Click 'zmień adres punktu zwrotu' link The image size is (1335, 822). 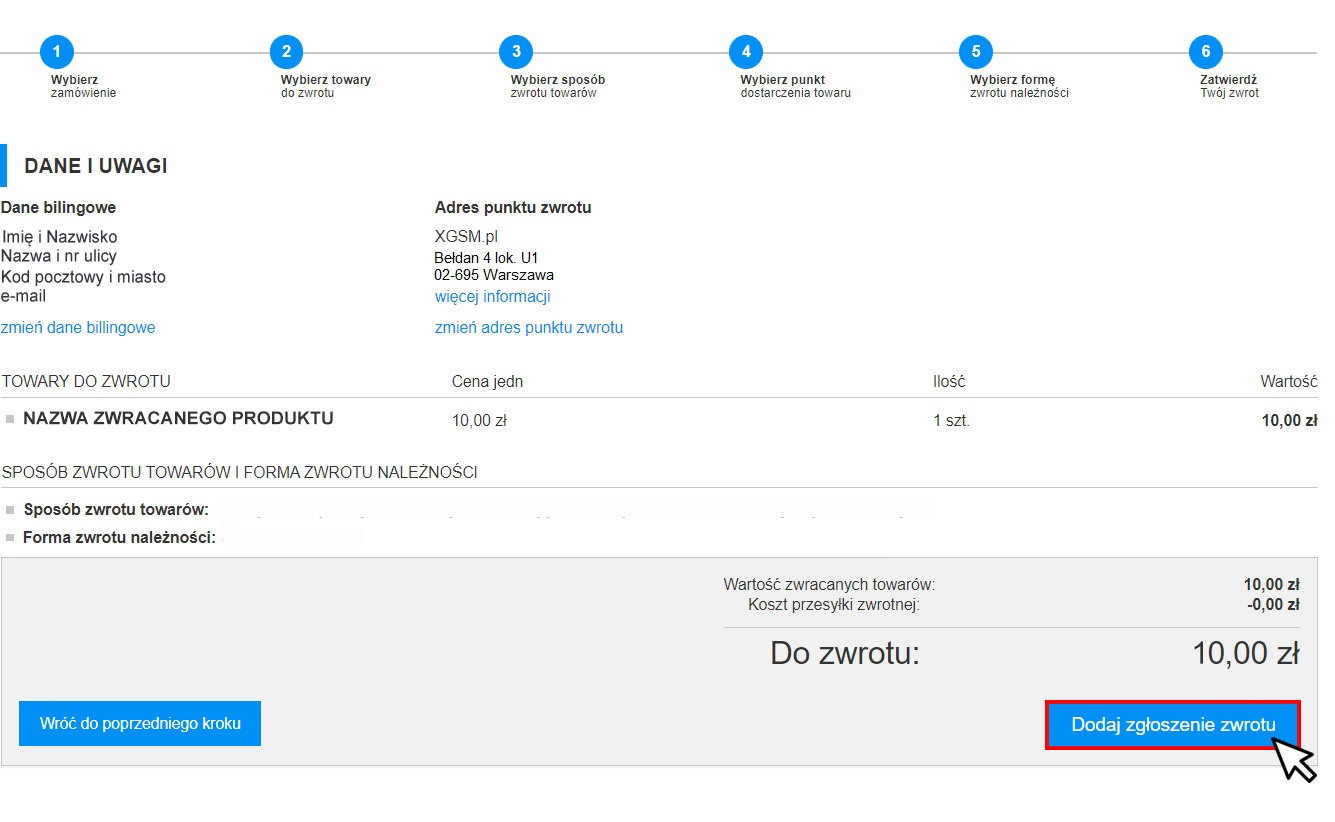click(x=528, y=328)
